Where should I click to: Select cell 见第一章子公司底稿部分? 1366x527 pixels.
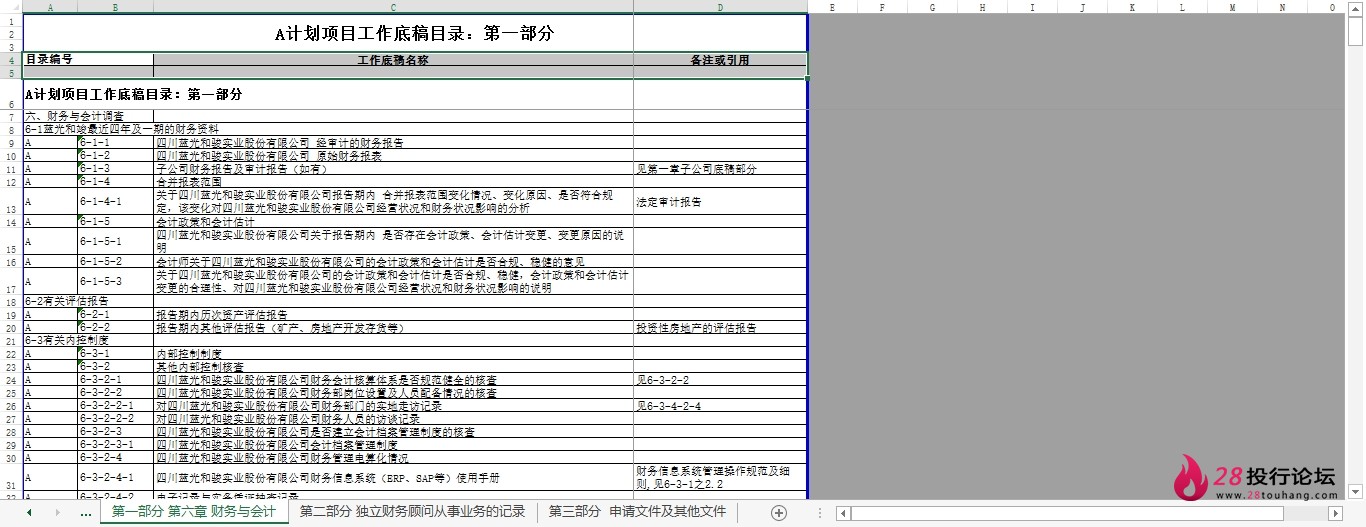pos(720,169)
